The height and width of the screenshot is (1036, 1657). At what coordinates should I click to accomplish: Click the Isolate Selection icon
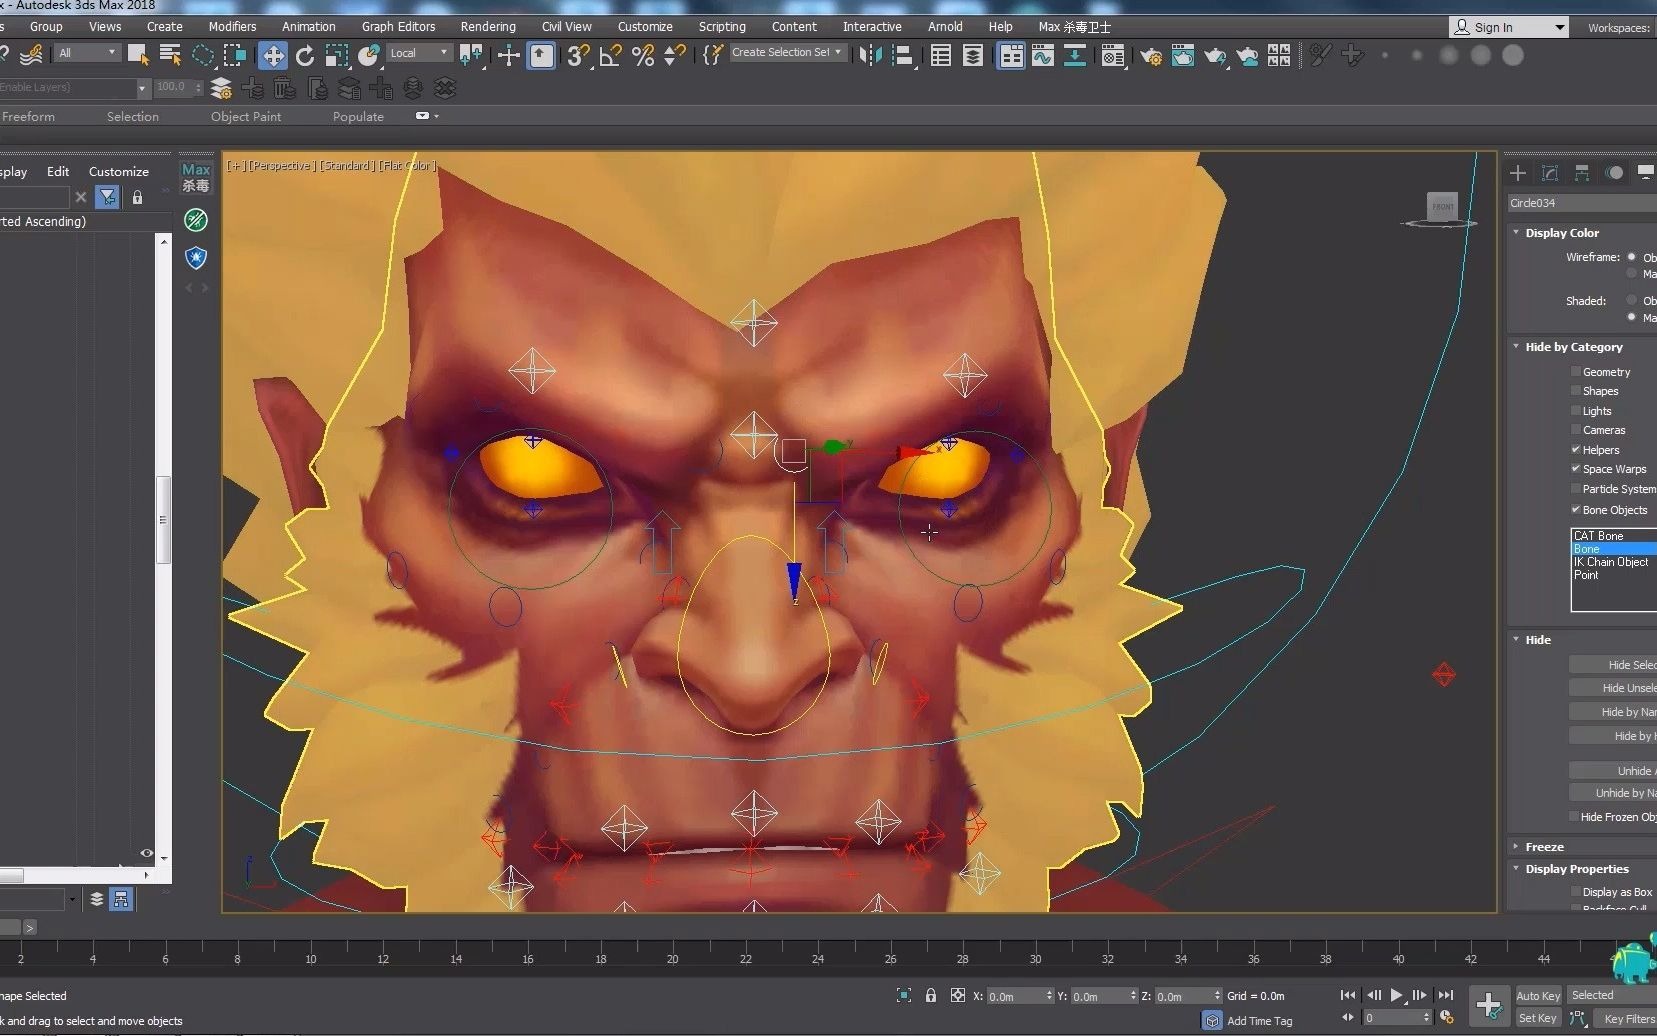click(x=904, y=995)
